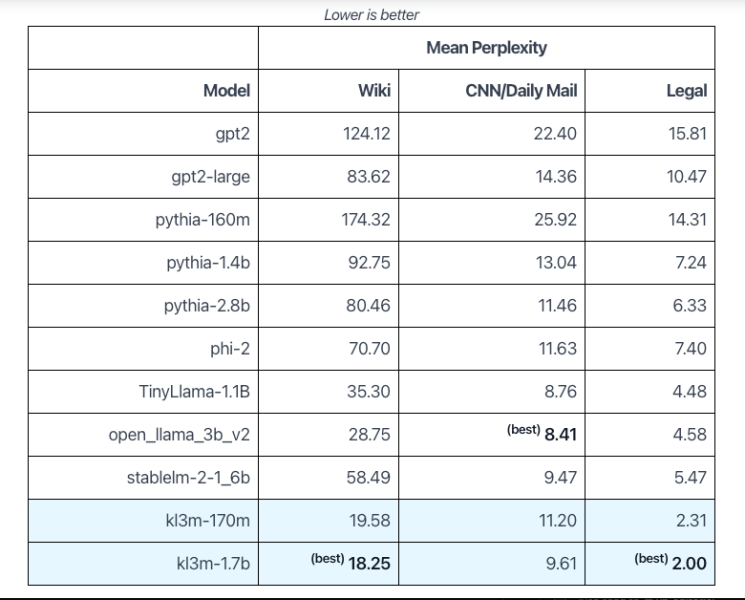The image size is (745, 600).
Task: Click the CNN/Daily Mail column header
Action: pos(521,91)
